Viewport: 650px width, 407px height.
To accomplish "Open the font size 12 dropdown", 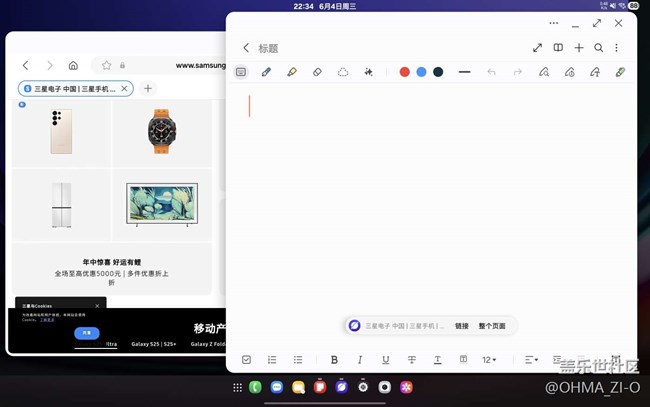I will (x=489, y=360).
